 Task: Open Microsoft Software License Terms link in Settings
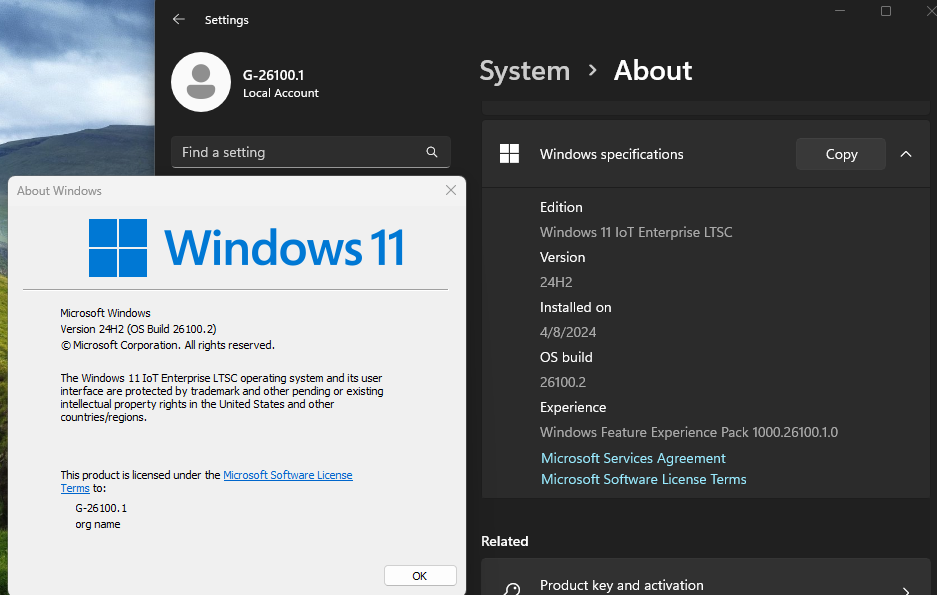[644, 479]
